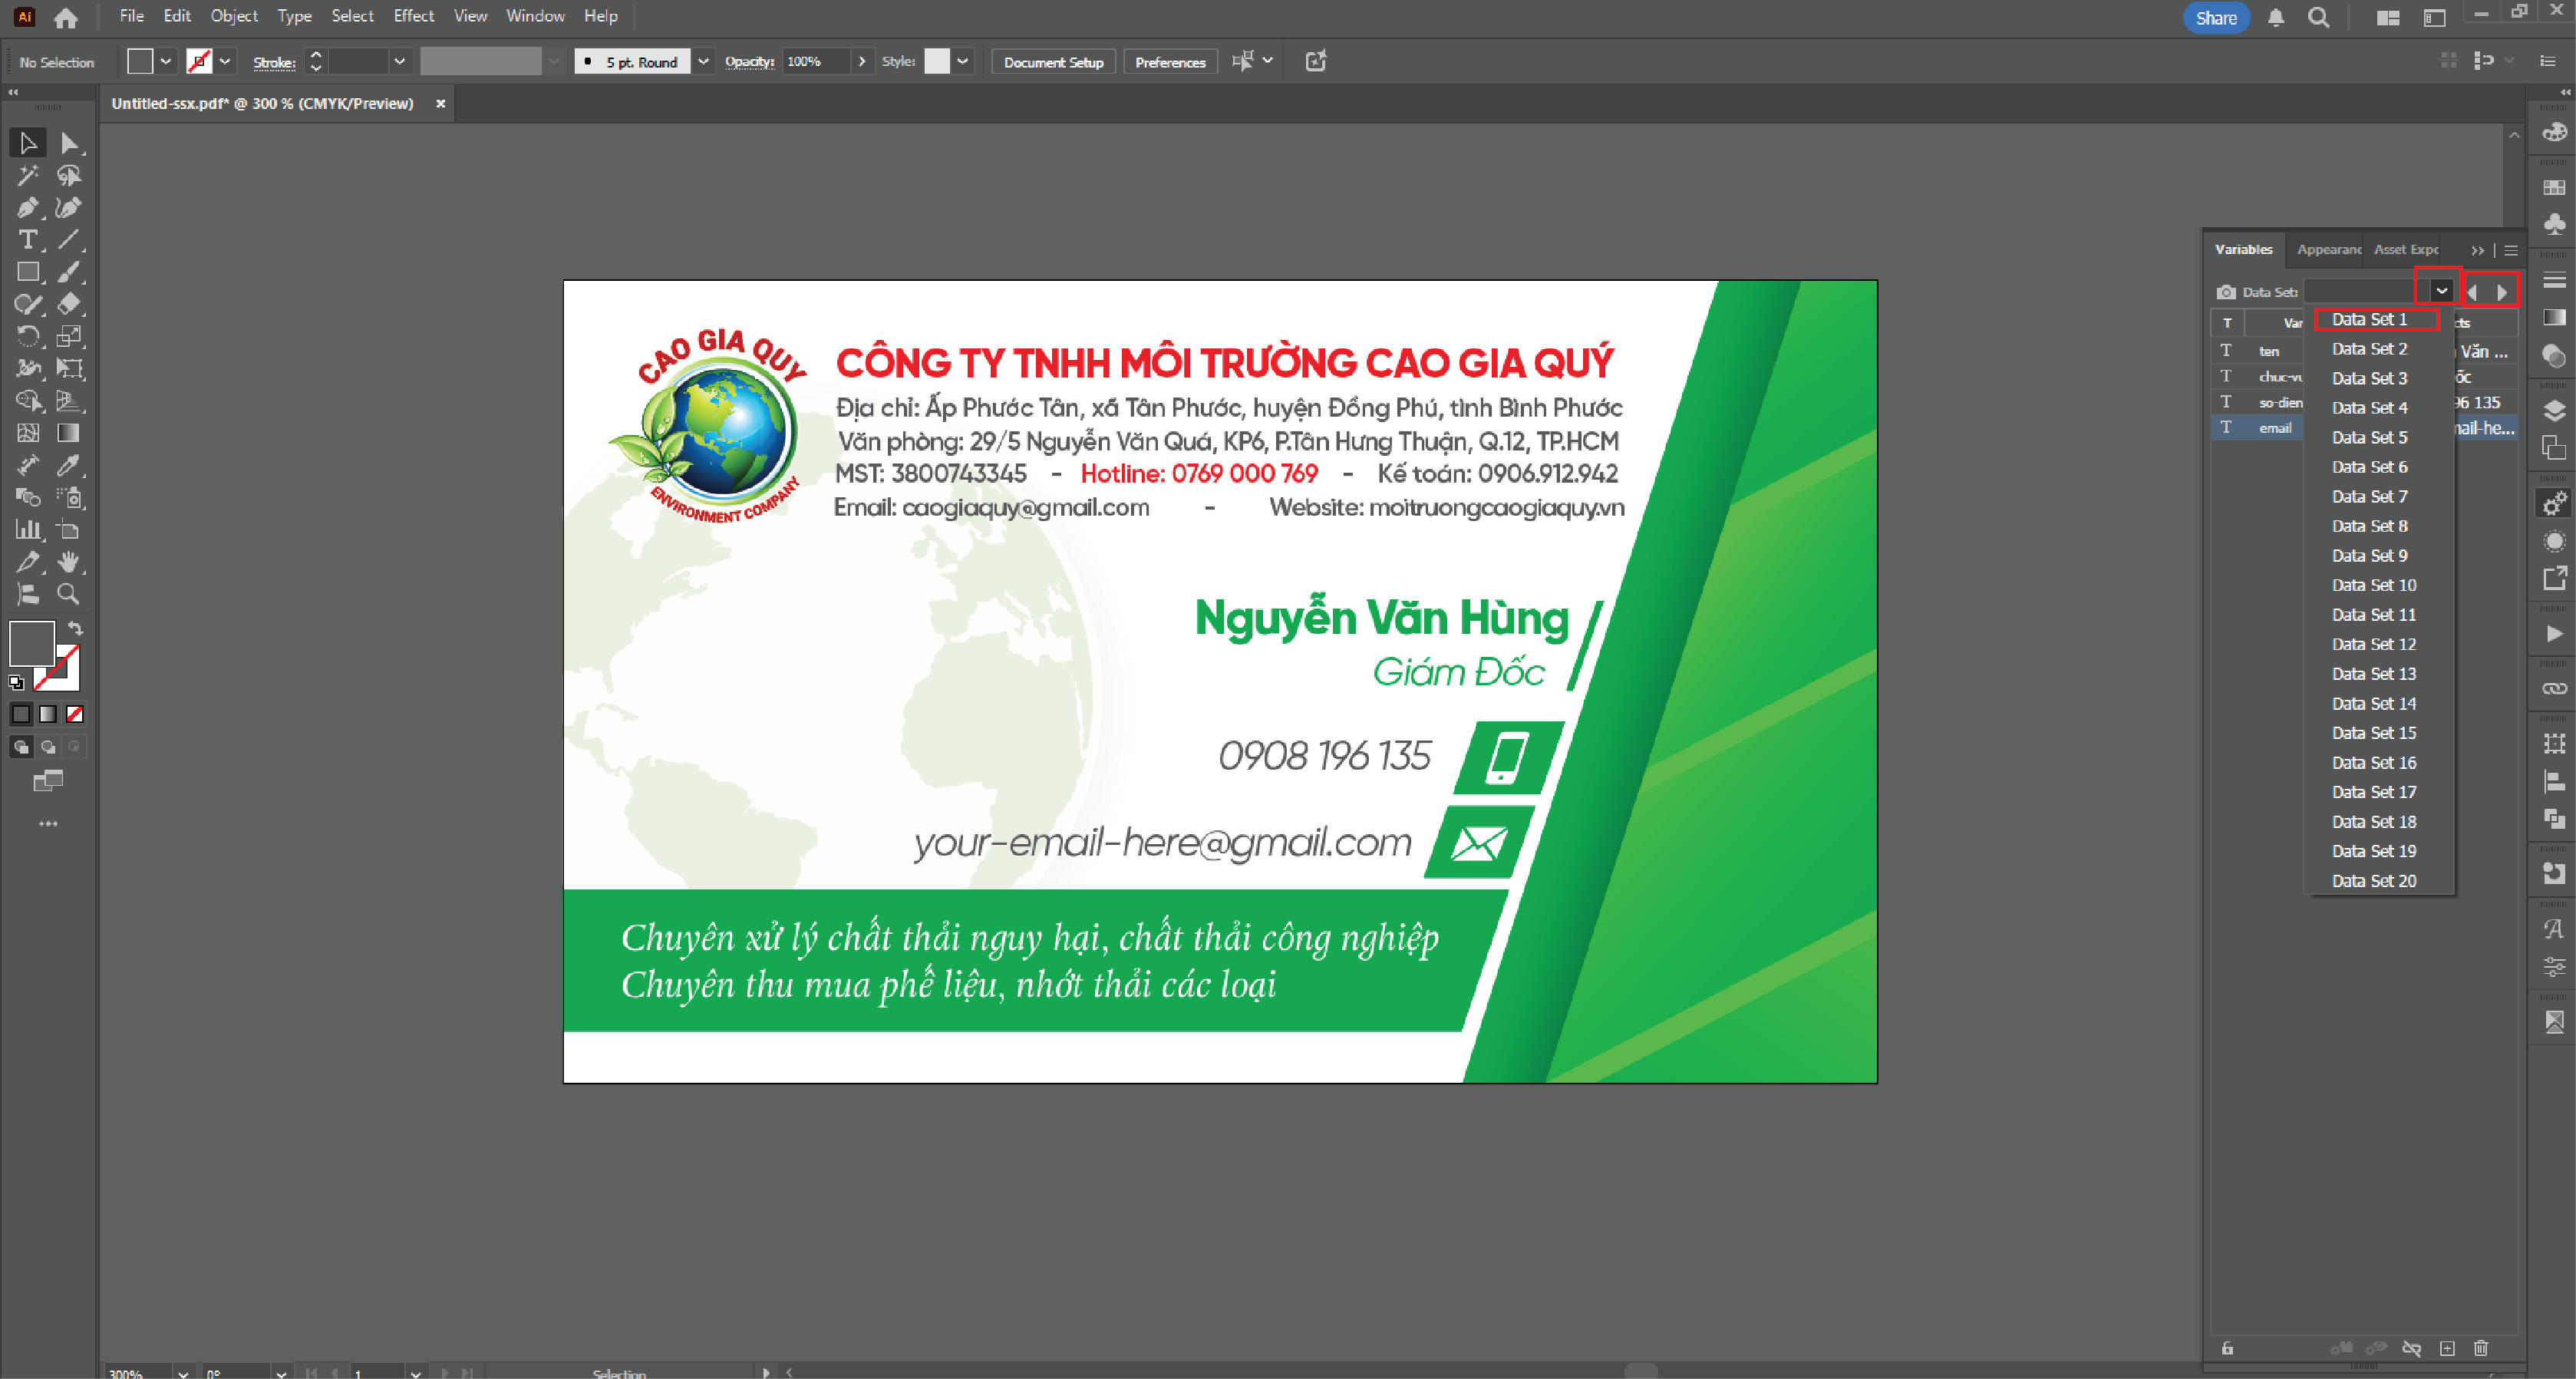Image resolution: width=2576 pixels, height=1379 pixels.
Task: Select the Gradient tool
Action: (x=68, y=432)
